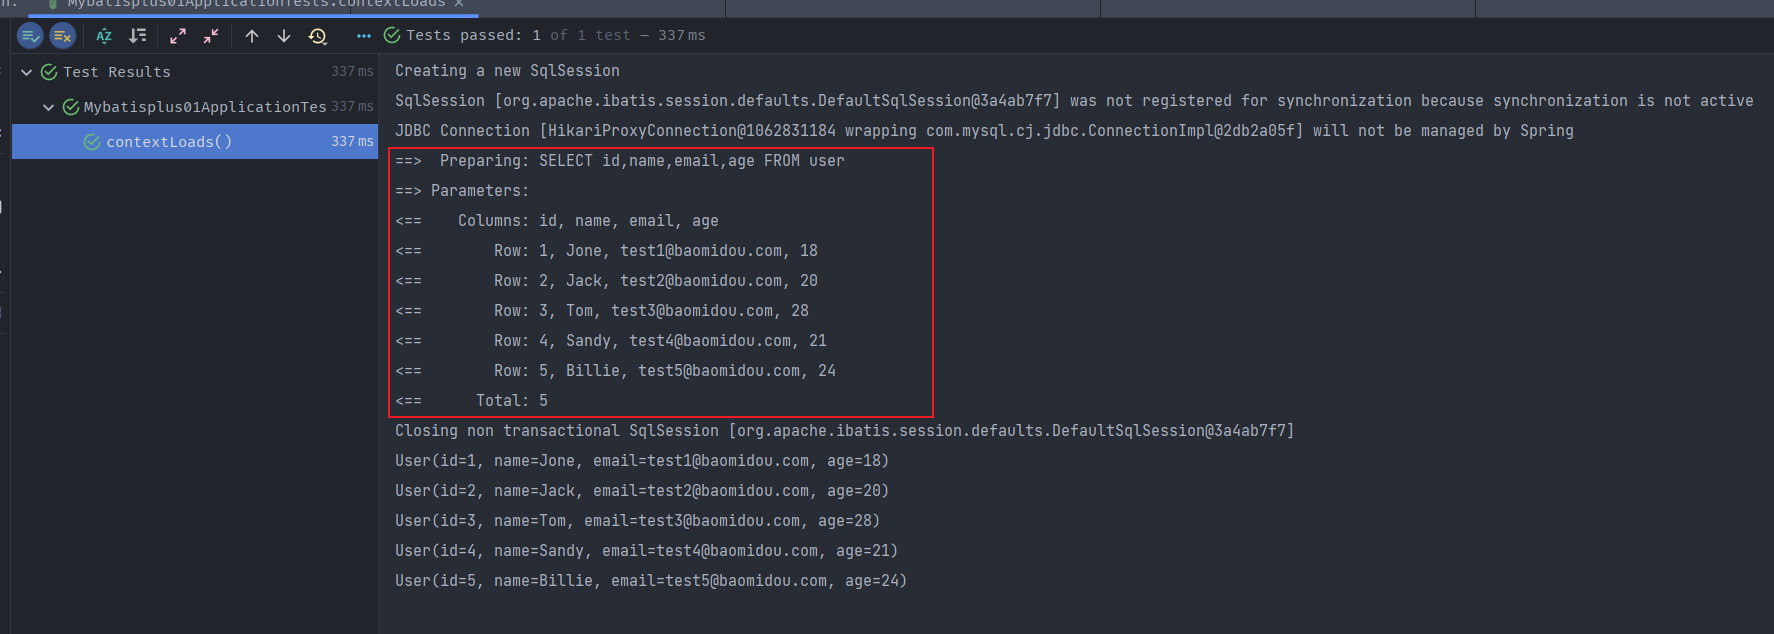Jump to next failed test
Screen dimensions: 1774x634
tap(284, 36)
